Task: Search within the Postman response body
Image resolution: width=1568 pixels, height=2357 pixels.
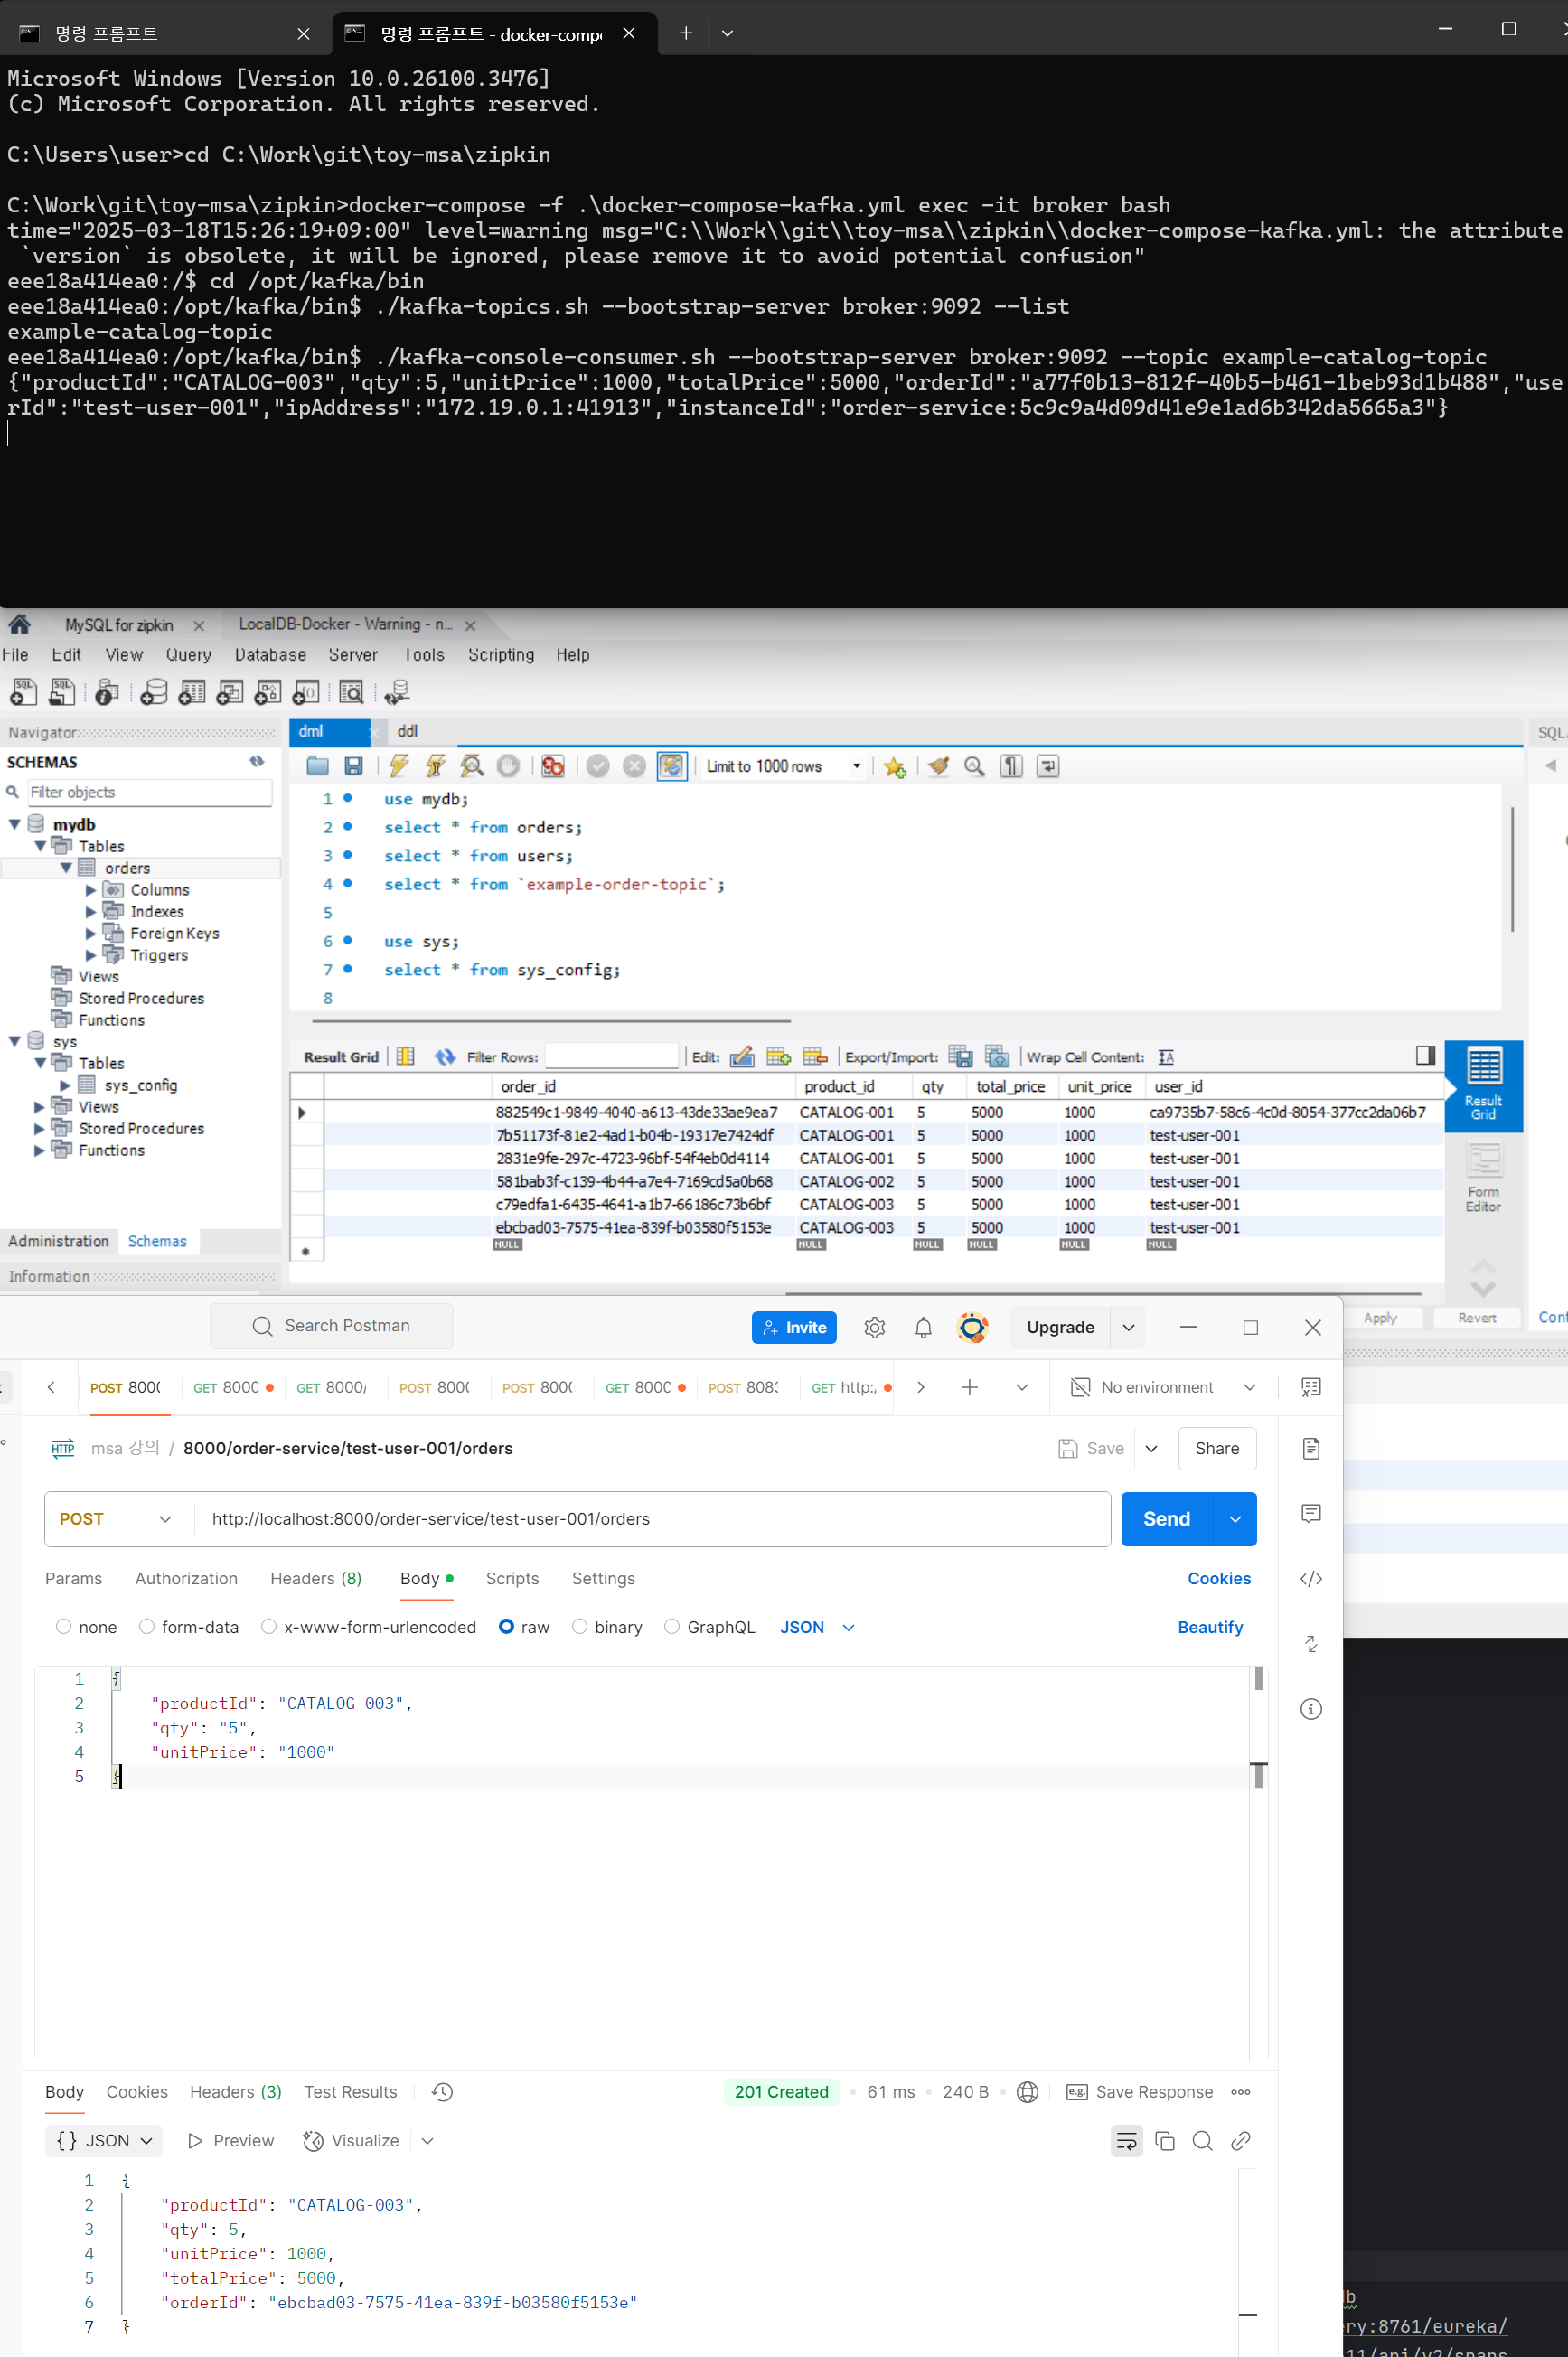Action: coord(1202,2140)
